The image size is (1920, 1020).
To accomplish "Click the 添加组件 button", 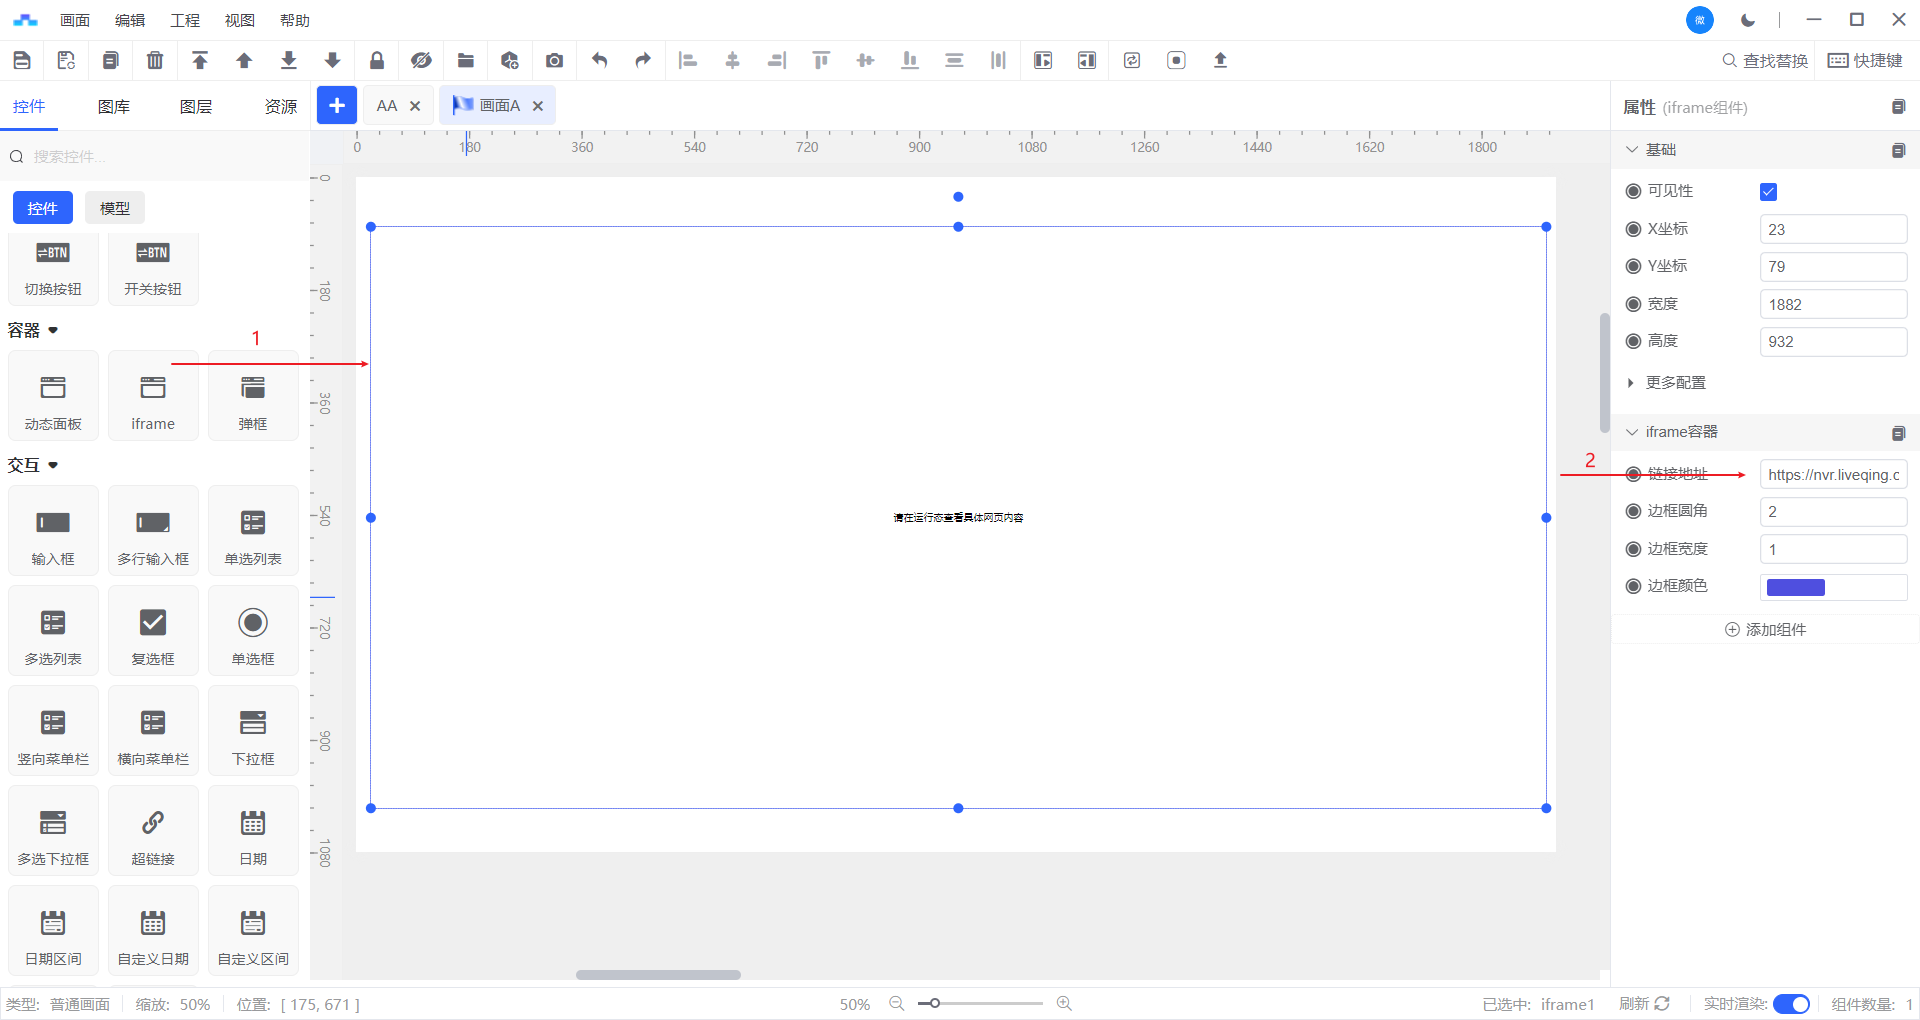I will pyautogui.click(x=1765, y=629).
